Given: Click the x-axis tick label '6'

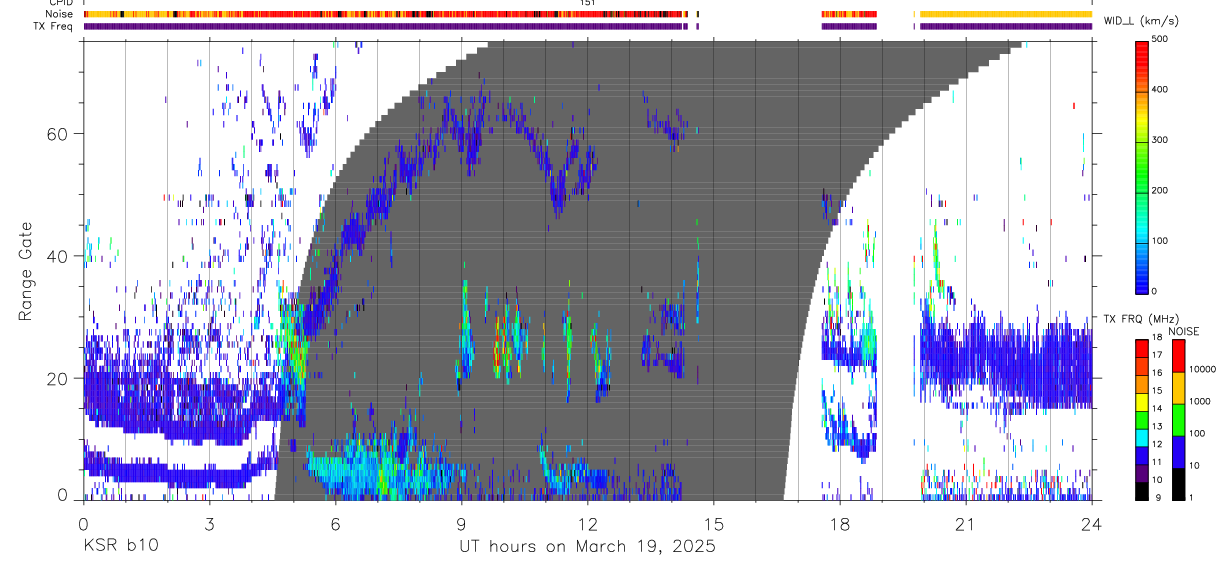Looking at the screenshot, I should pos(335,525).
